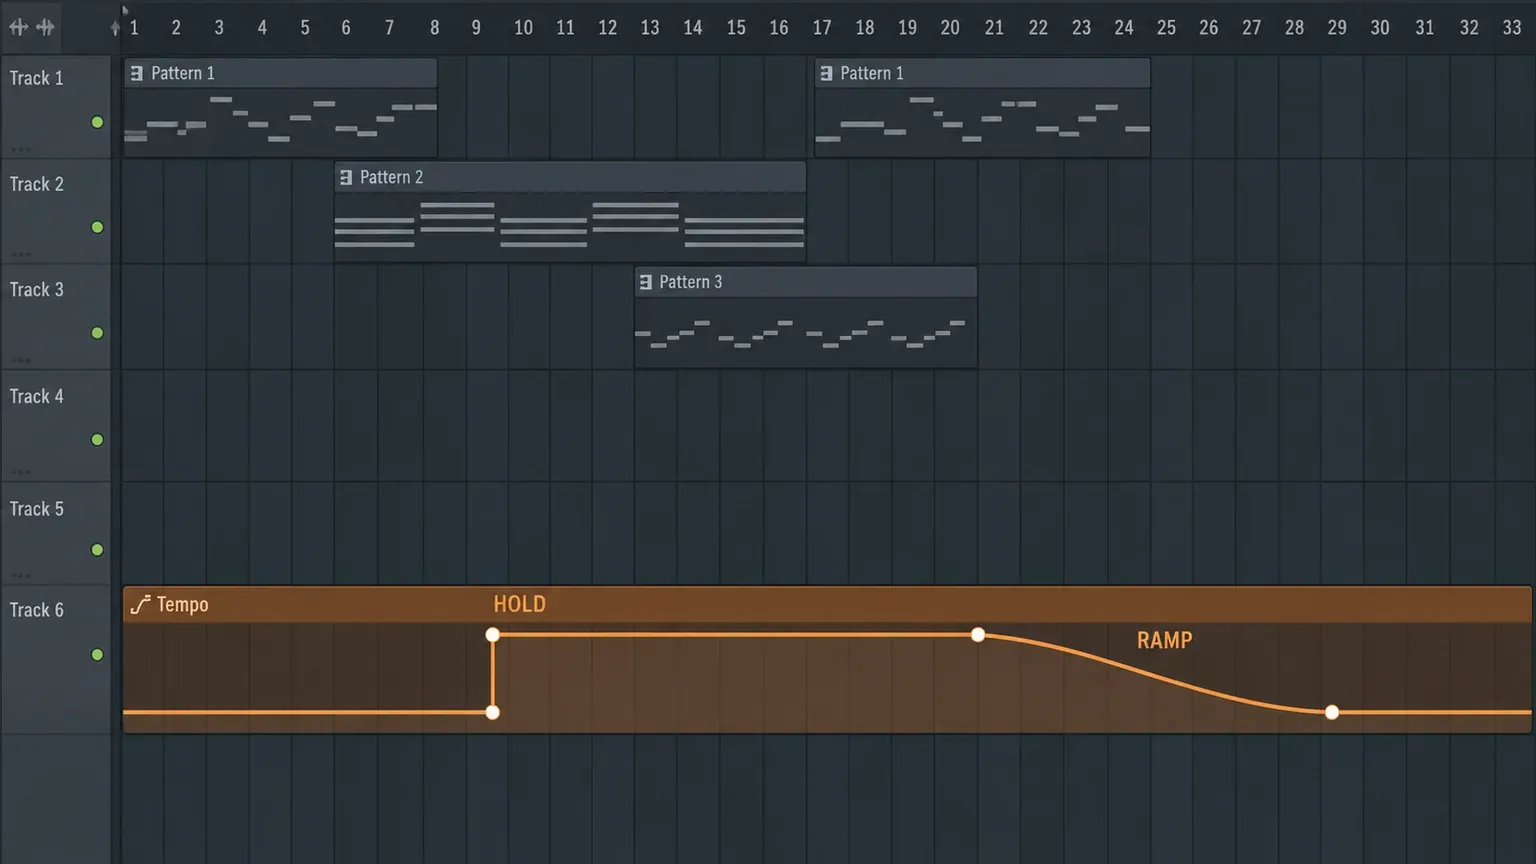This screenshot has width=1536, height=864.
Task: Select the first Pattern 1 clip notes
Action: click(x=280, y=121)
